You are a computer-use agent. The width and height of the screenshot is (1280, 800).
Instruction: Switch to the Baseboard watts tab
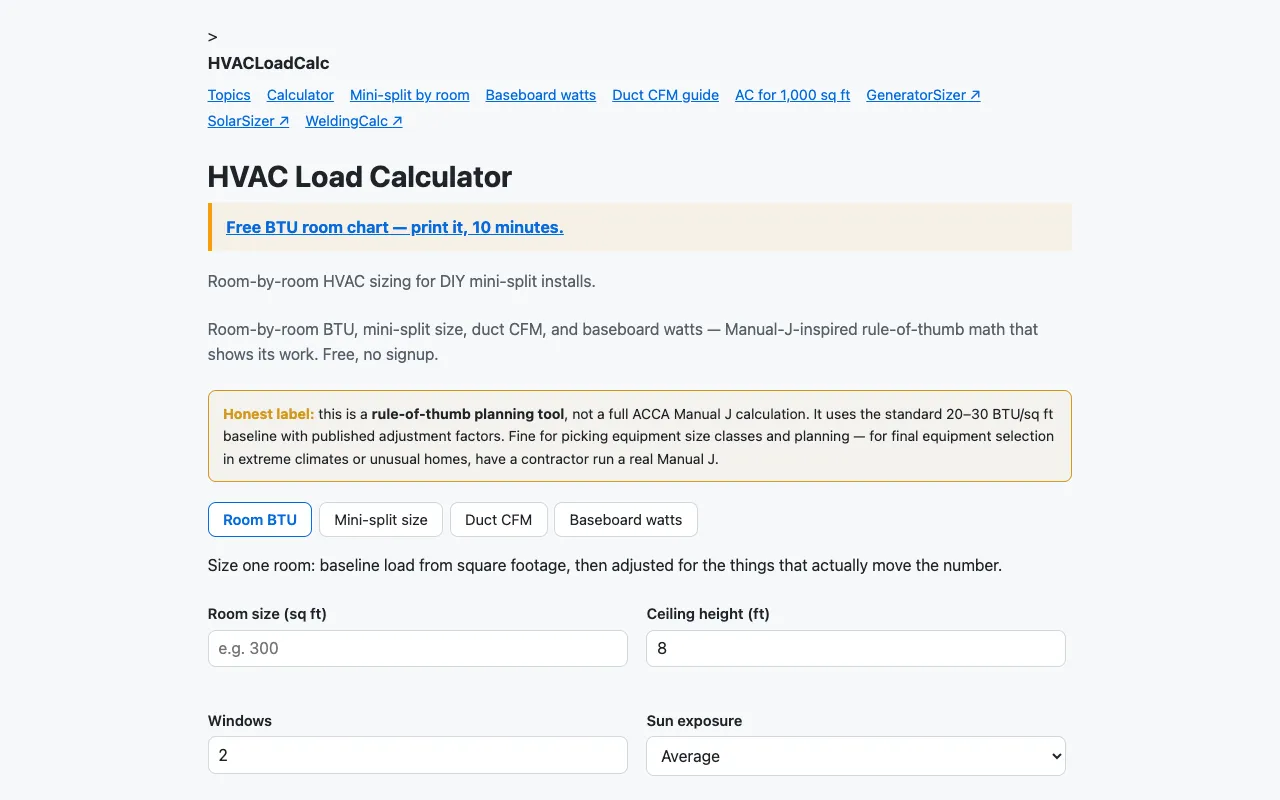click(626, 520)
